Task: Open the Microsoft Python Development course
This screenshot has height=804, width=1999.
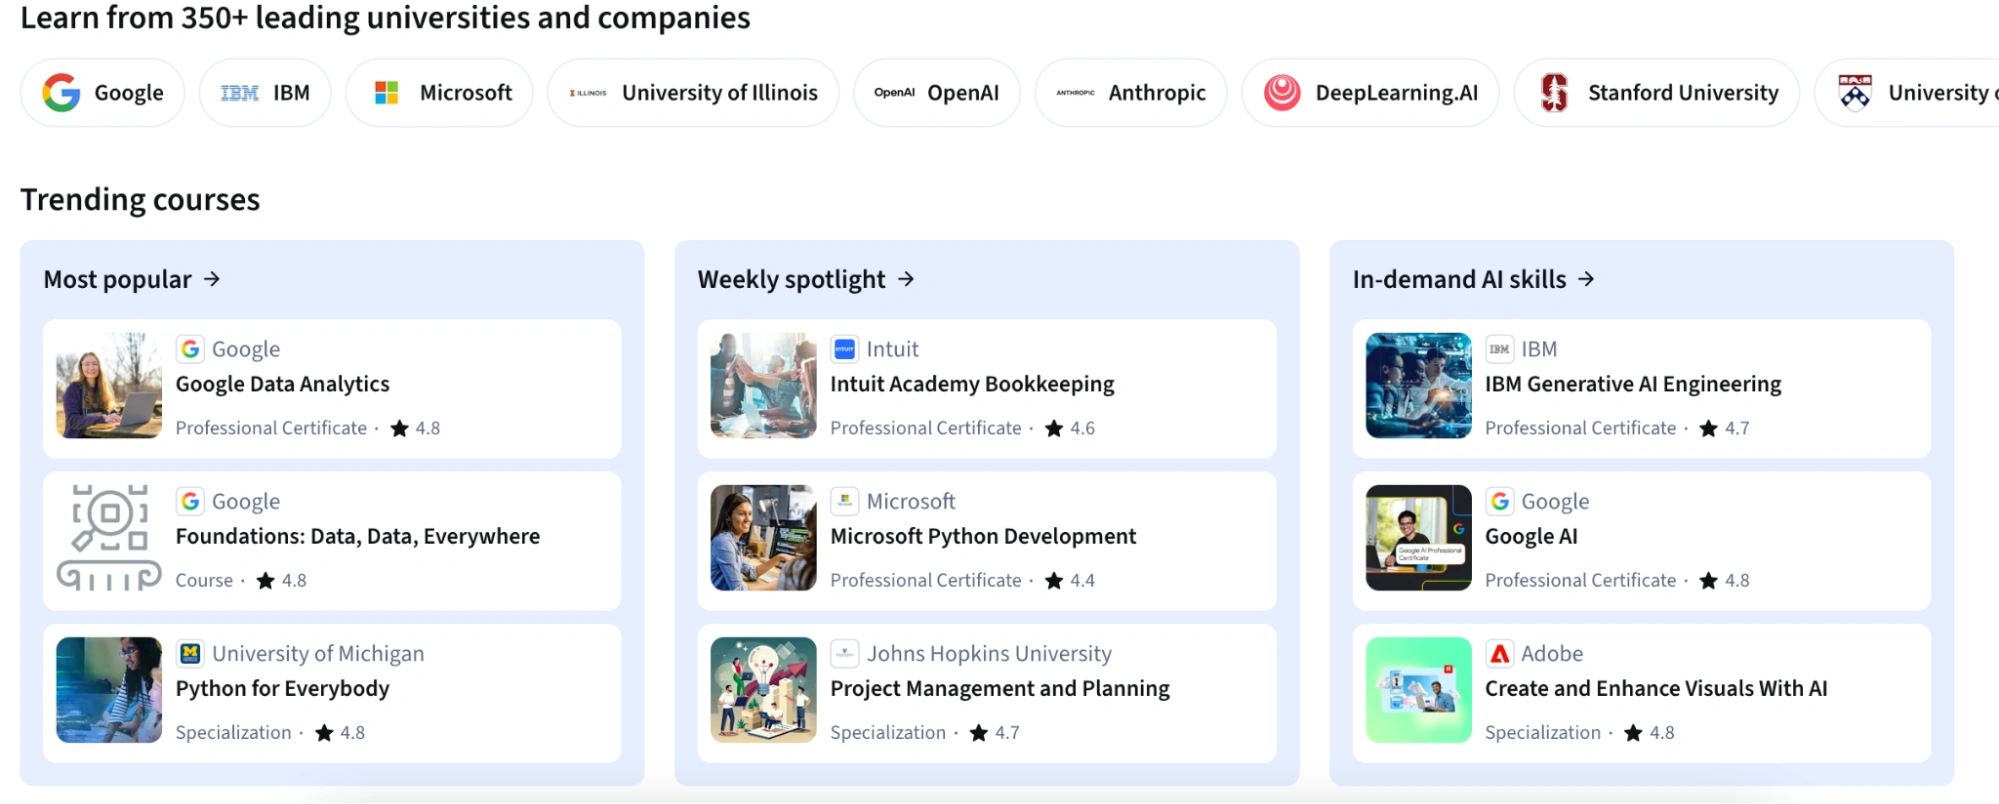Action: click(x=983, y=536)
